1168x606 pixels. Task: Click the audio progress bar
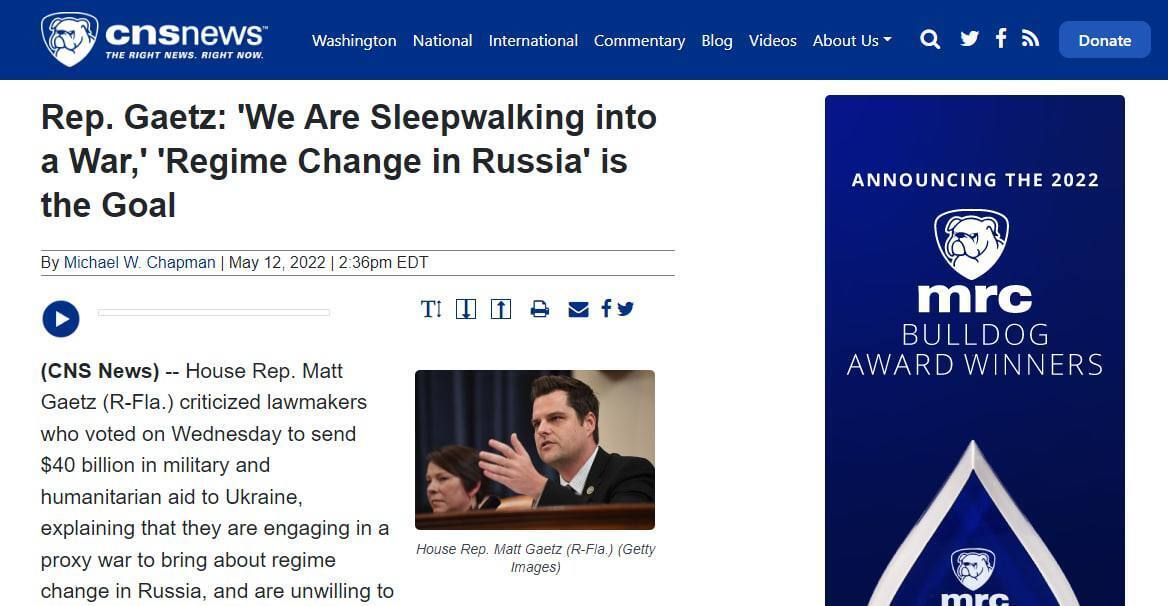pos(213,313)
